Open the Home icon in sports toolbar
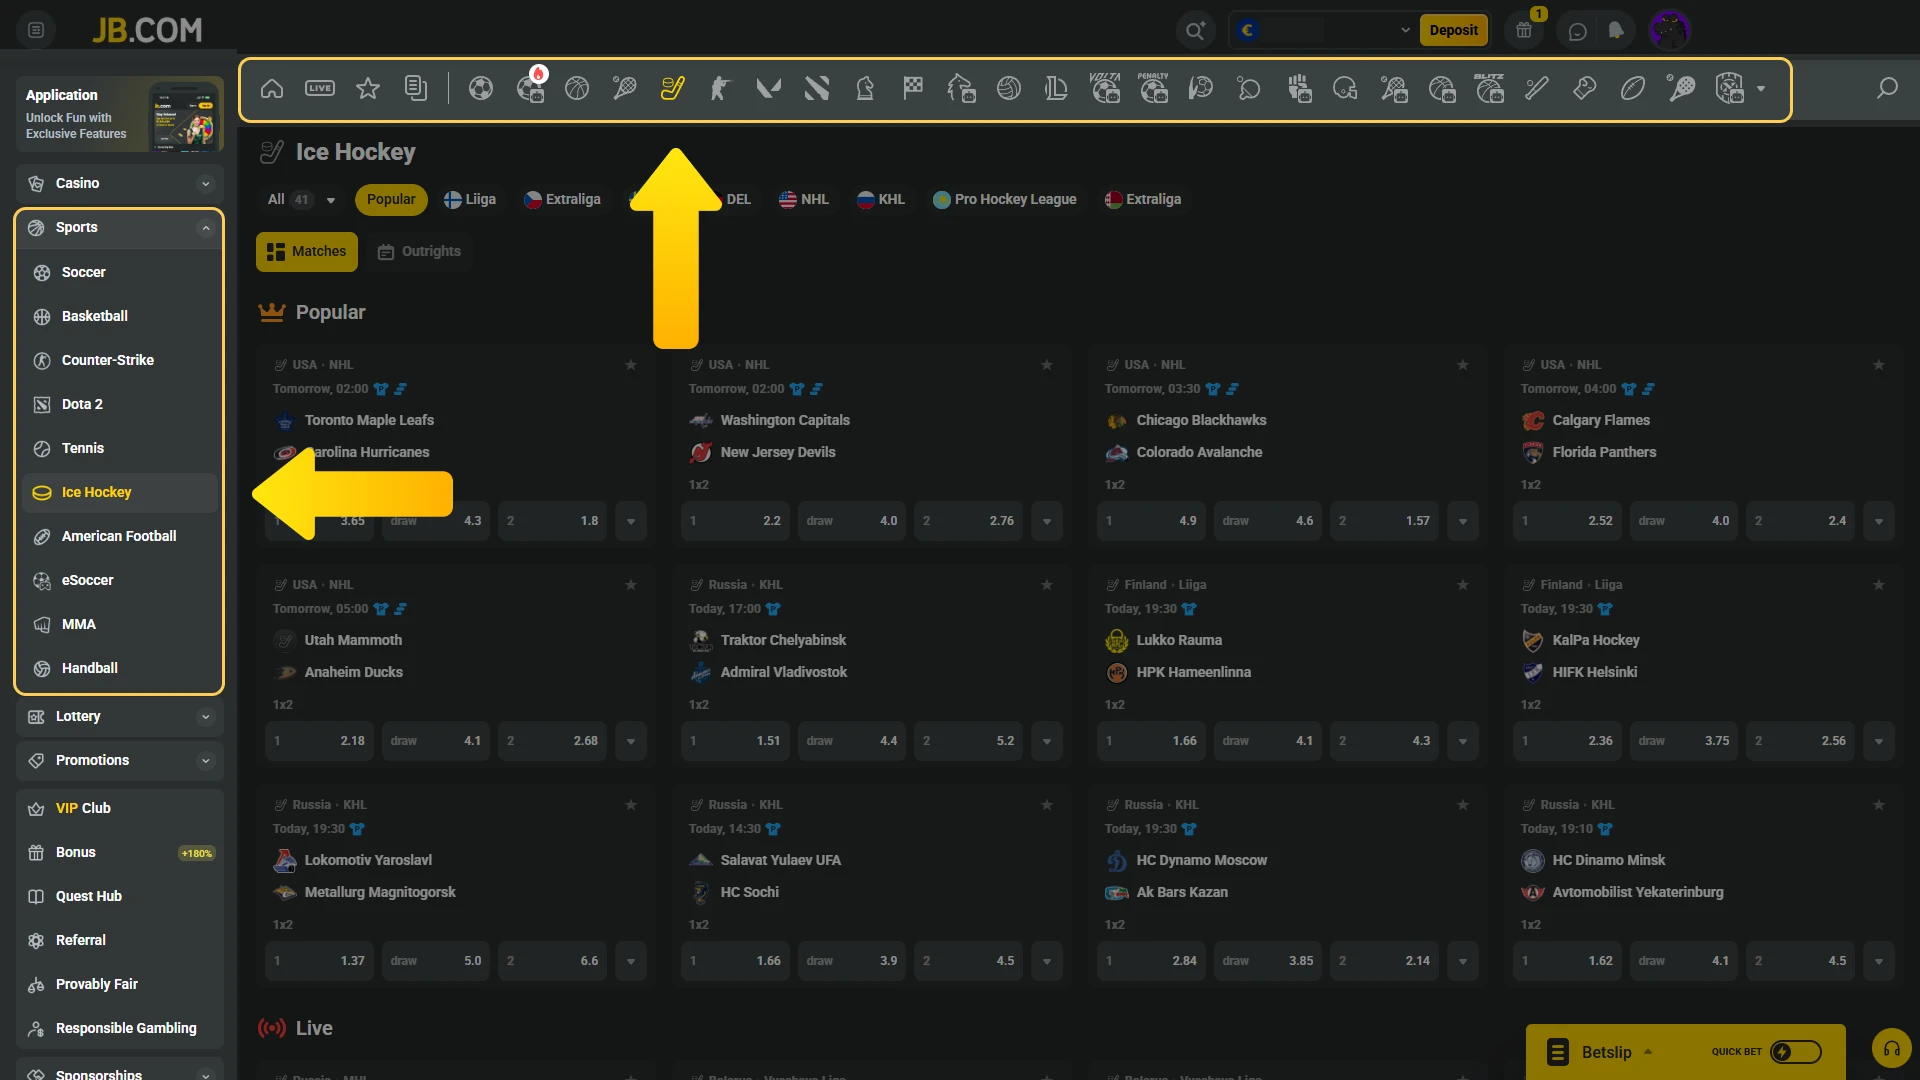 (272, 89)
